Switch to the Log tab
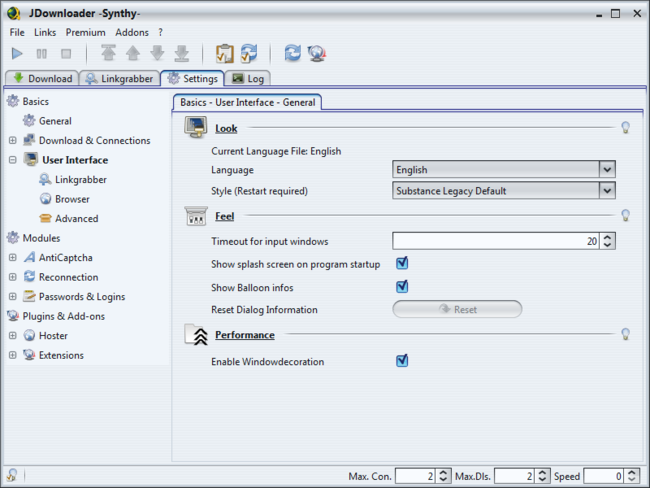 pos(248,78)
